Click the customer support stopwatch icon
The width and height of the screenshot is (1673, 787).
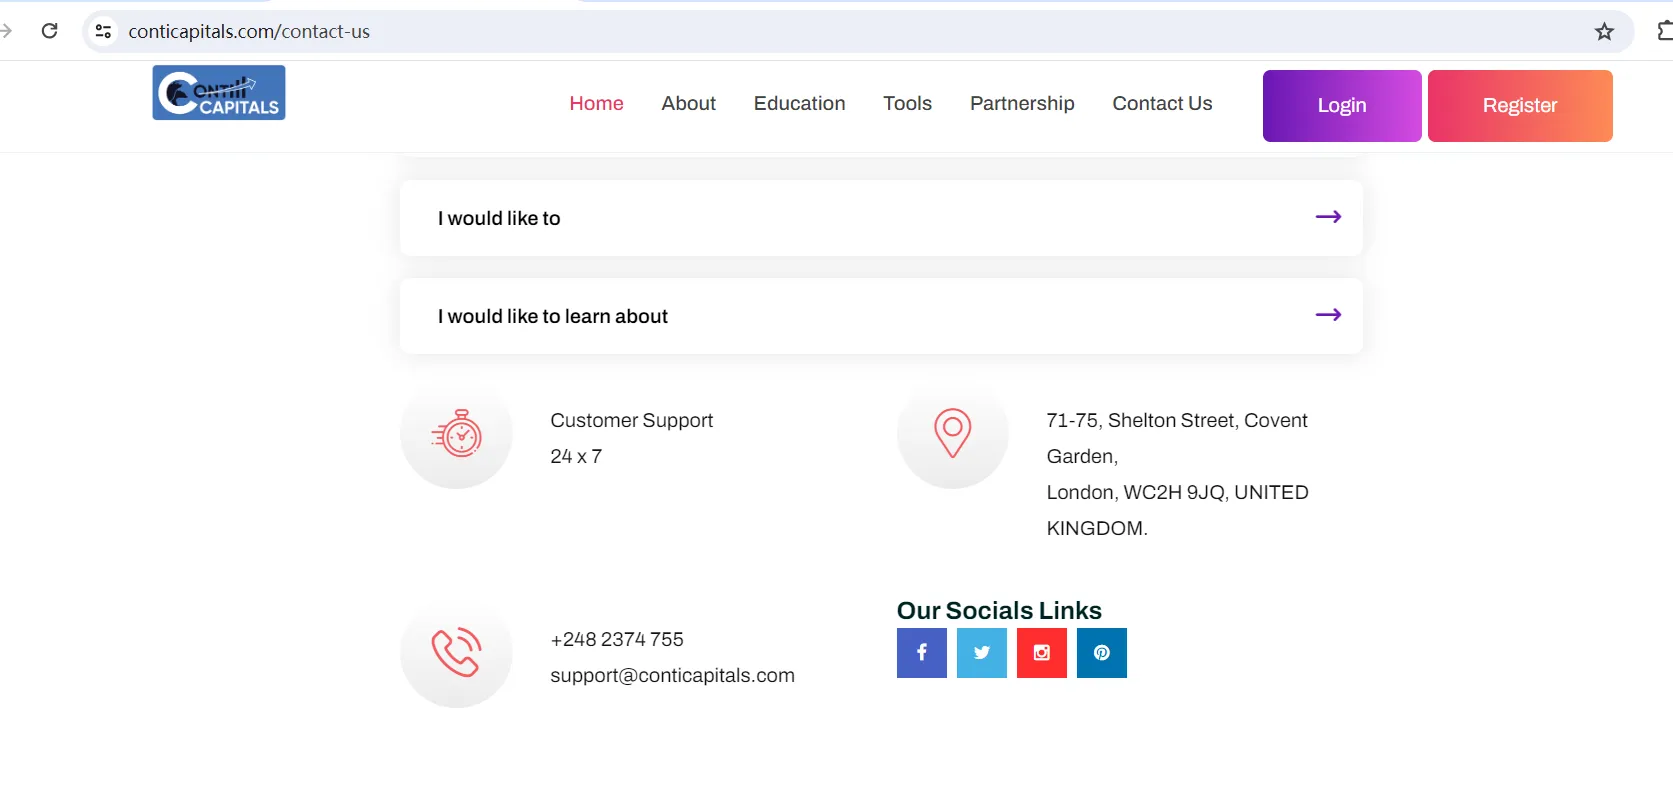(457, 434)
